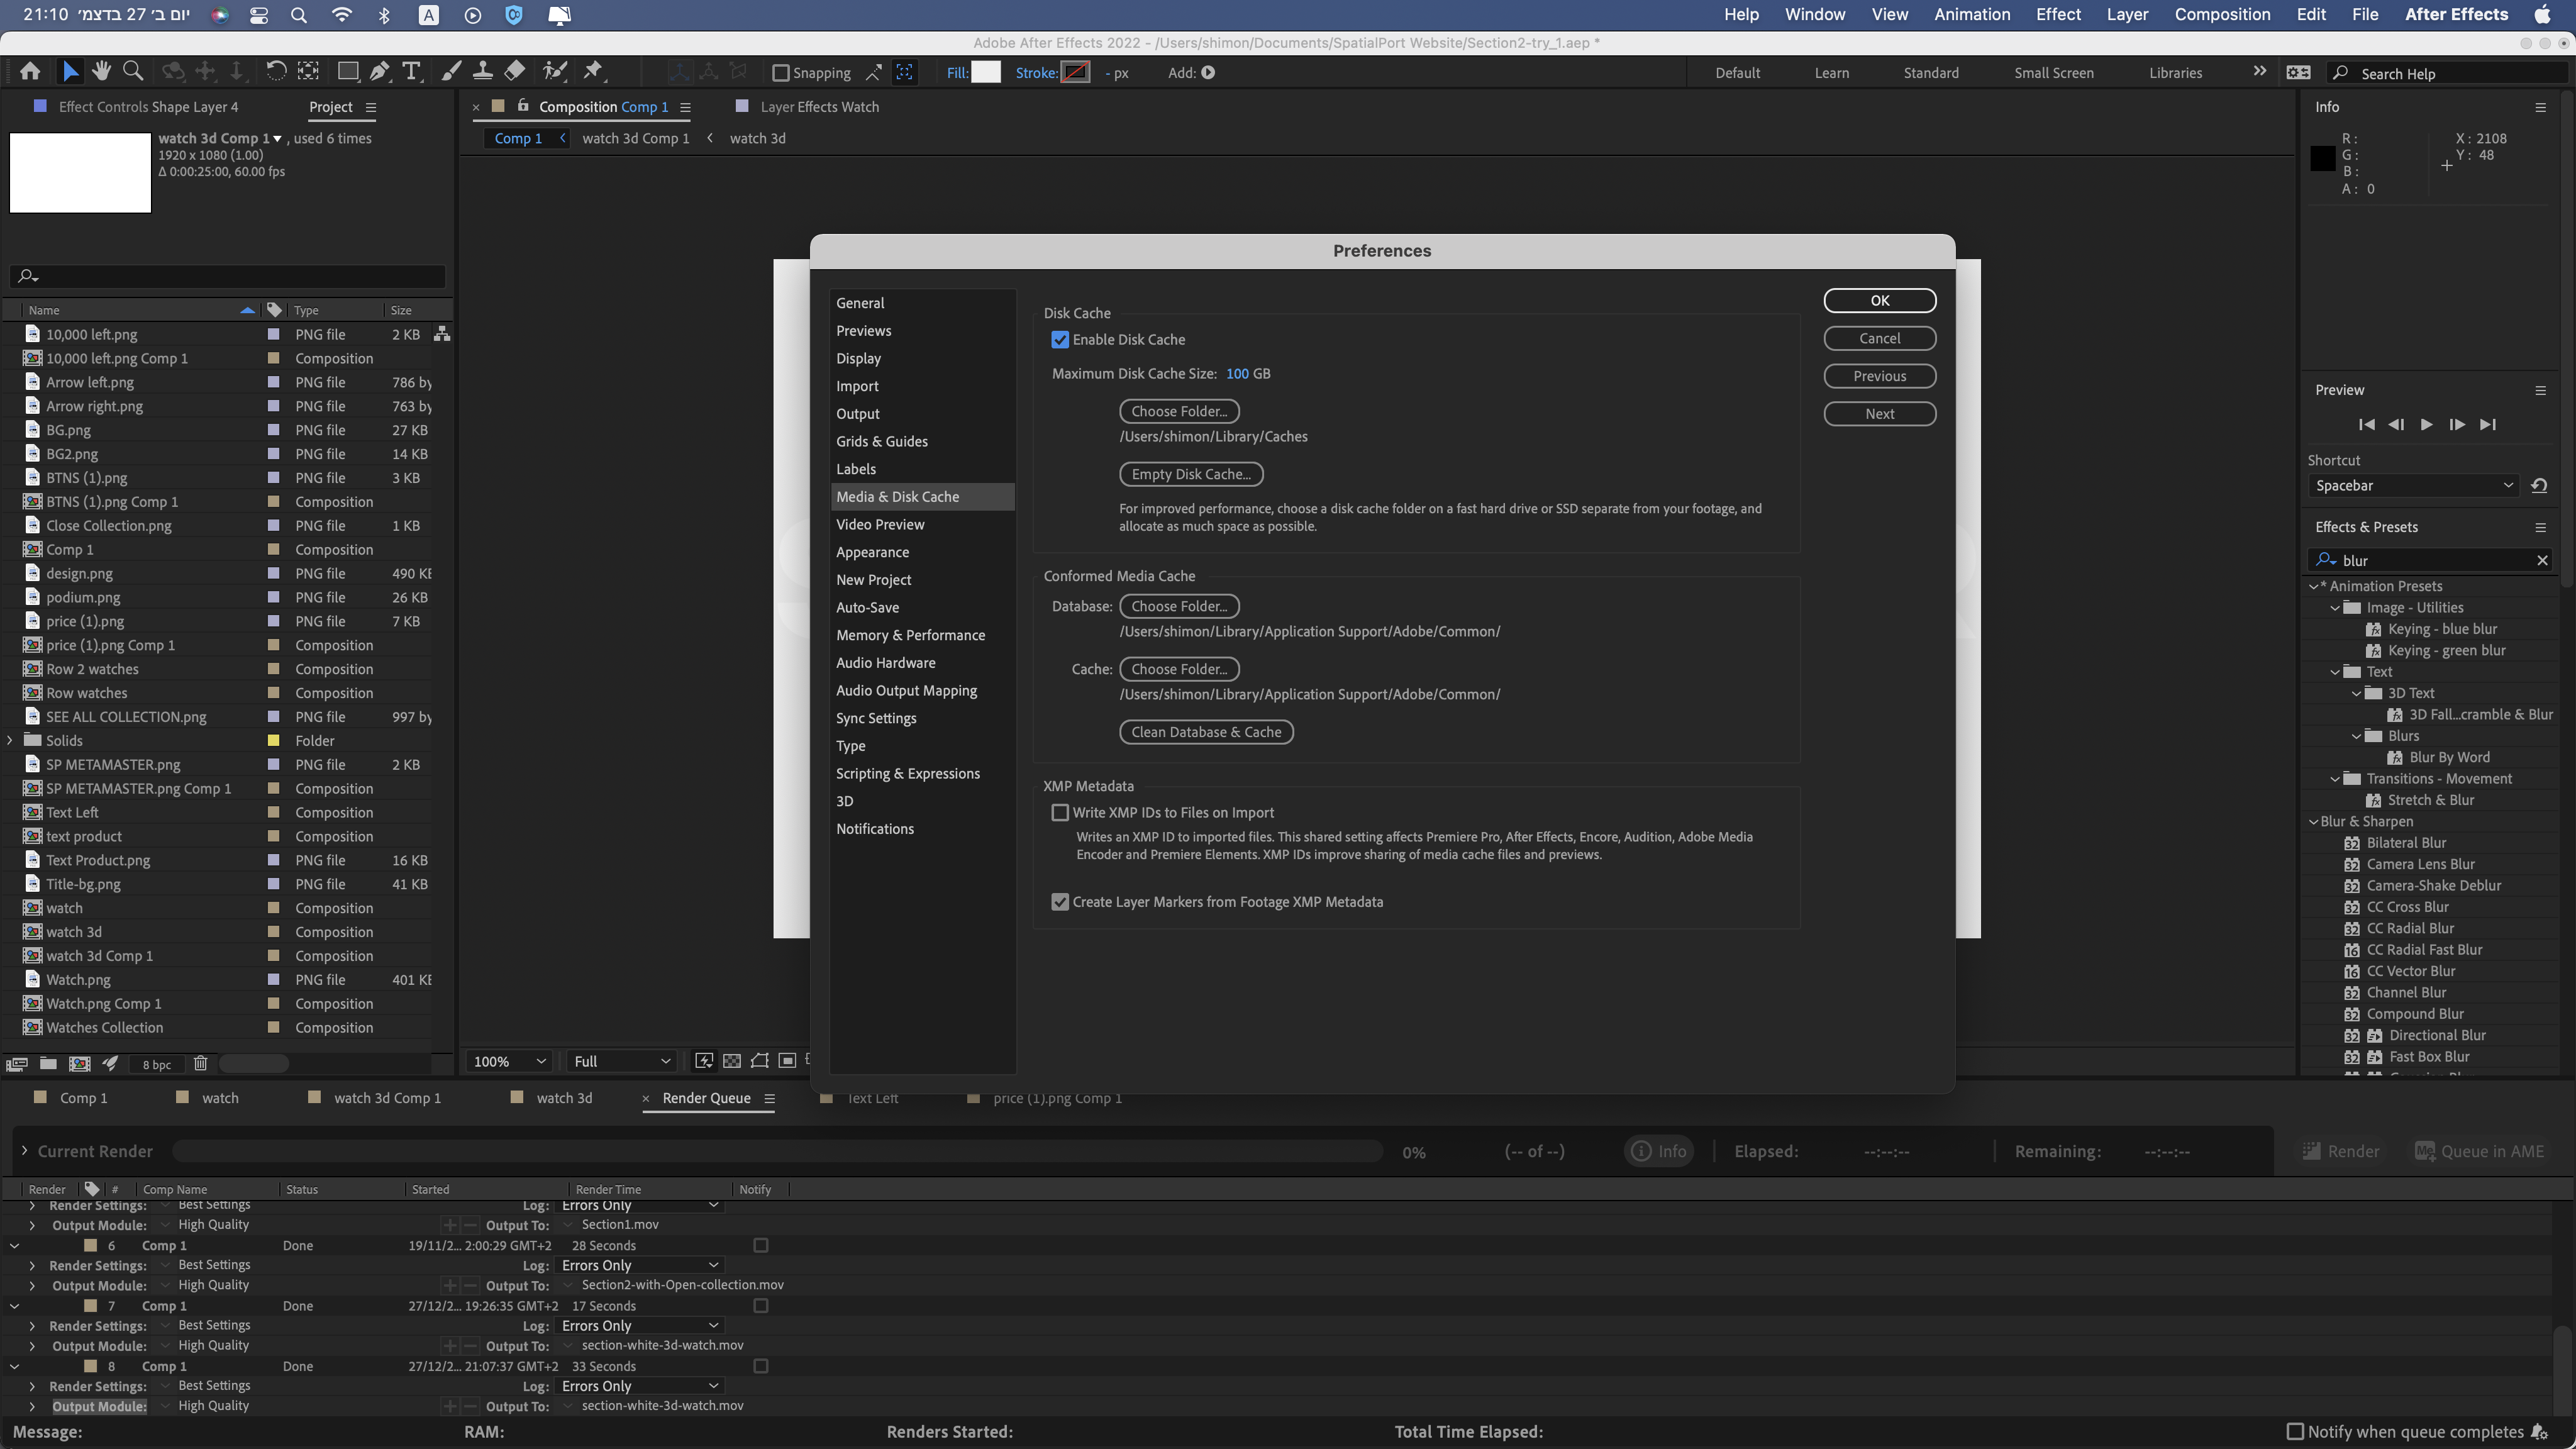Switch to the Render Queue tab
The height and width of the screenshot is (1449, 2576).
click(707, 1098)
